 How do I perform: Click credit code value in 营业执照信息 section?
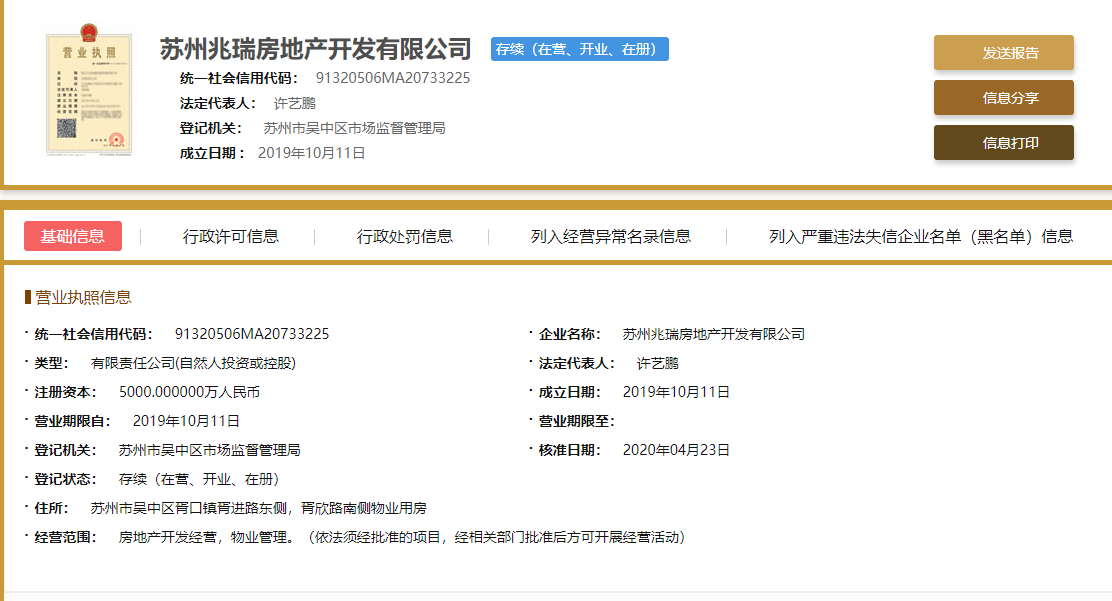[x=252, y=334]
